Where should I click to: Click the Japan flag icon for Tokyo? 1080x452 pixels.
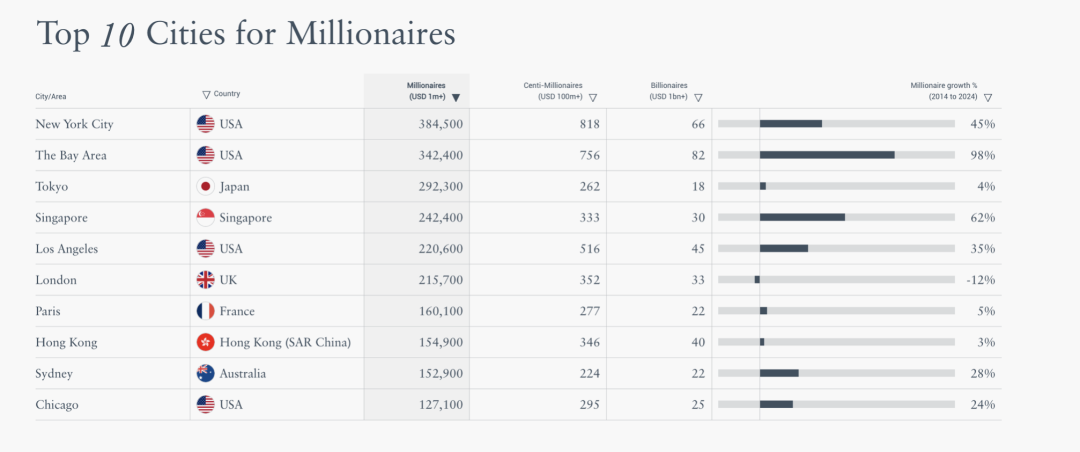click(x=206, y=186)
